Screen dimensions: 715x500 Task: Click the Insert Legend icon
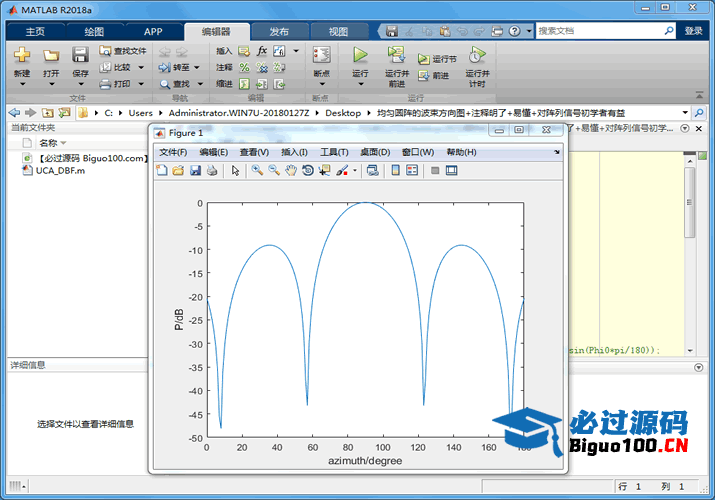tap(412, 171)
